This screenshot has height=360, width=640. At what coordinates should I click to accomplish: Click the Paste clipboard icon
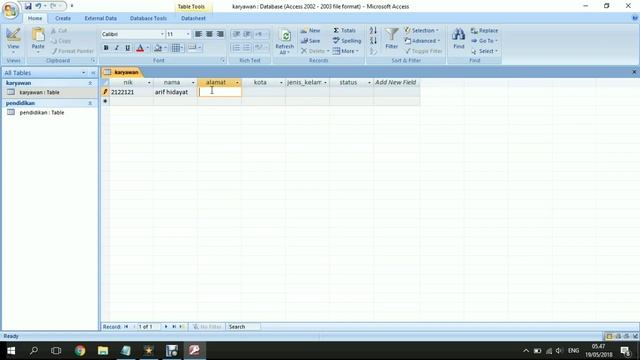pos(38,40)
